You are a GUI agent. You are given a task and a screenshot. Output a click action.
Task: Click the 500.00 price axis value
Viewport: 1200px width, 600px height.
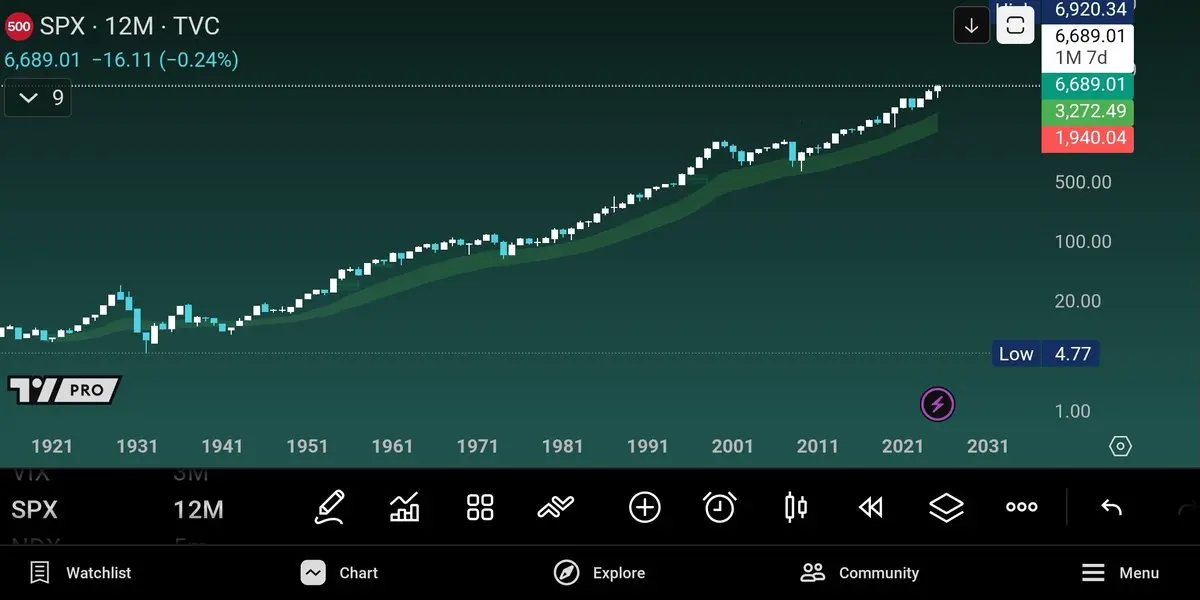[1083, 182]
